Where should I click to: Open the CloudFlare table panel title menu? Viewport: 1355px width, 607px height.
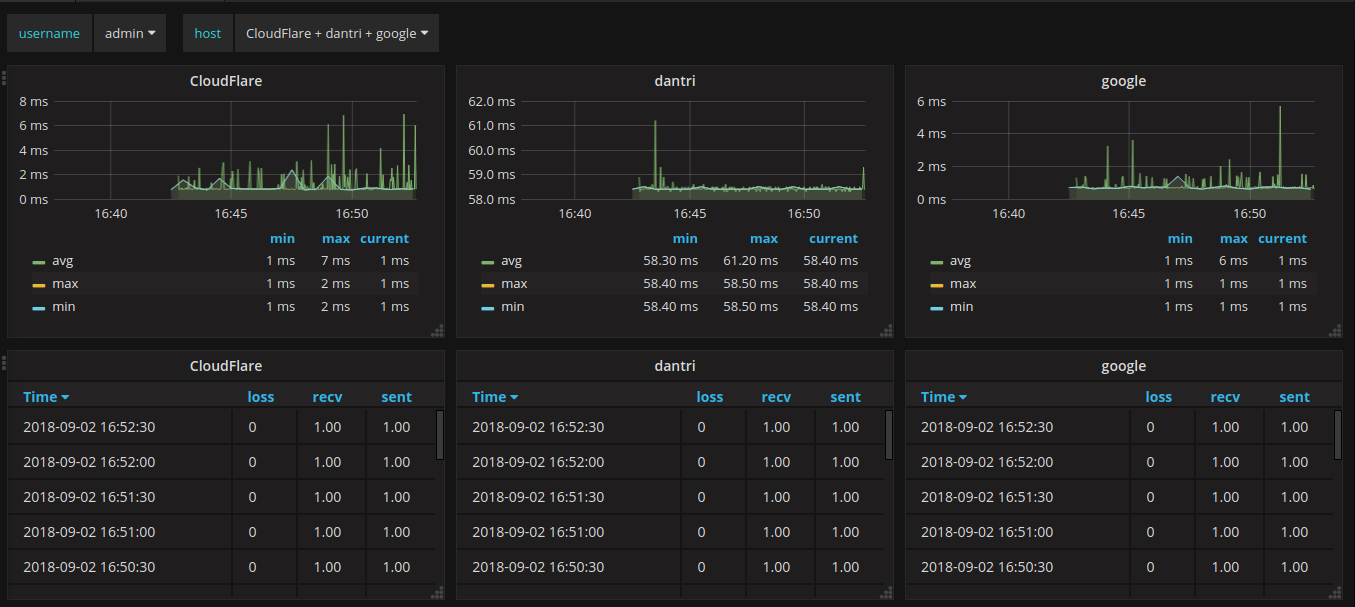click(226, 366)
